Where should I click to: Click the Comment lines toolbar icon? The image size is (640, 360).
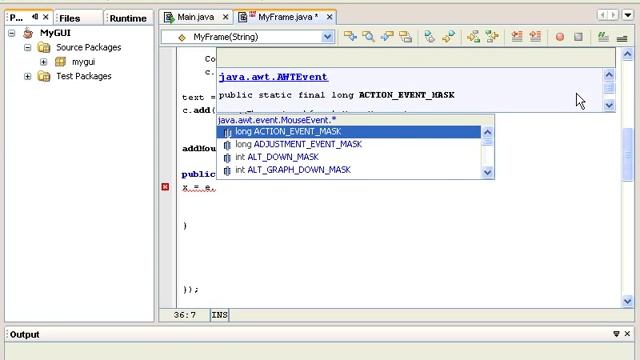pos(603,37)
